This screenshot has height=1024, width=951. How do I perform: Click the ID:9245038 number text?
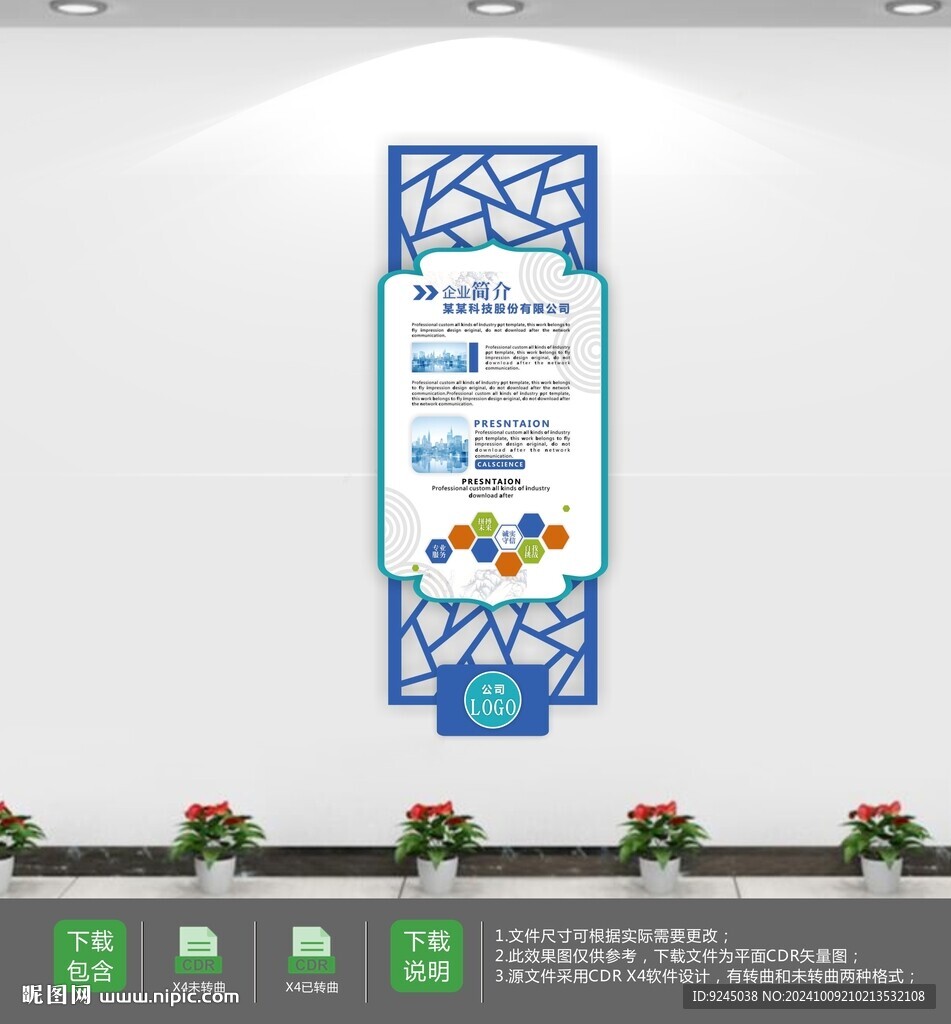[724, 996]
